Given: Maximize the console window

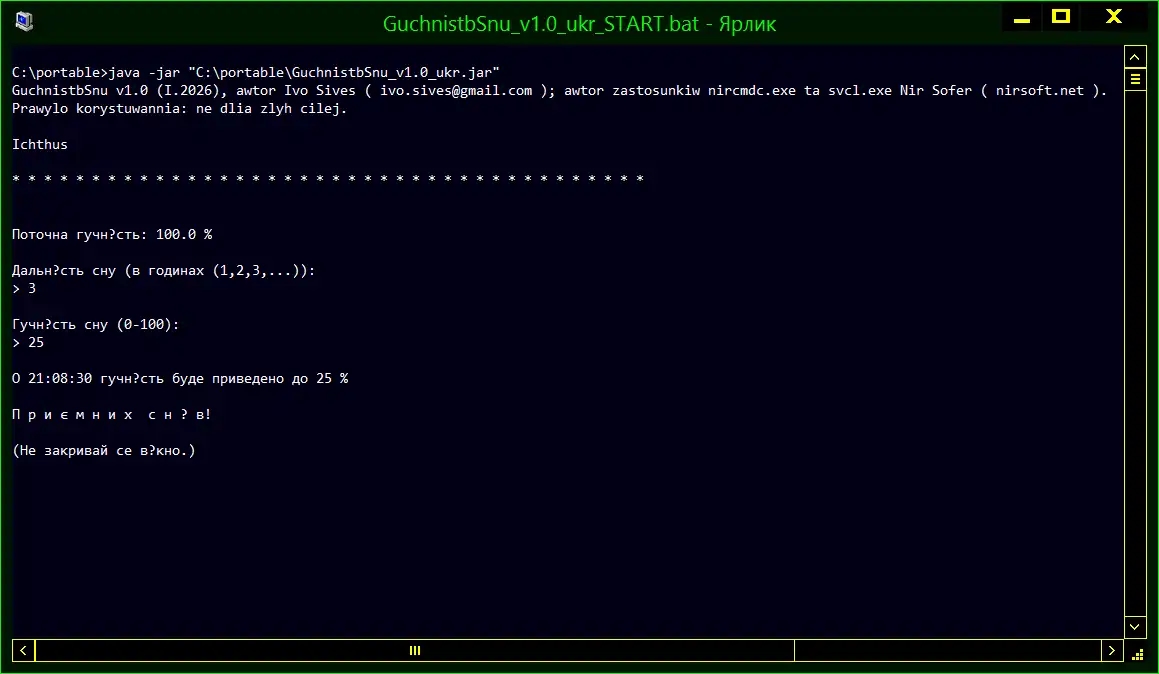Looking at the screenshot, I should [1061, 16].
